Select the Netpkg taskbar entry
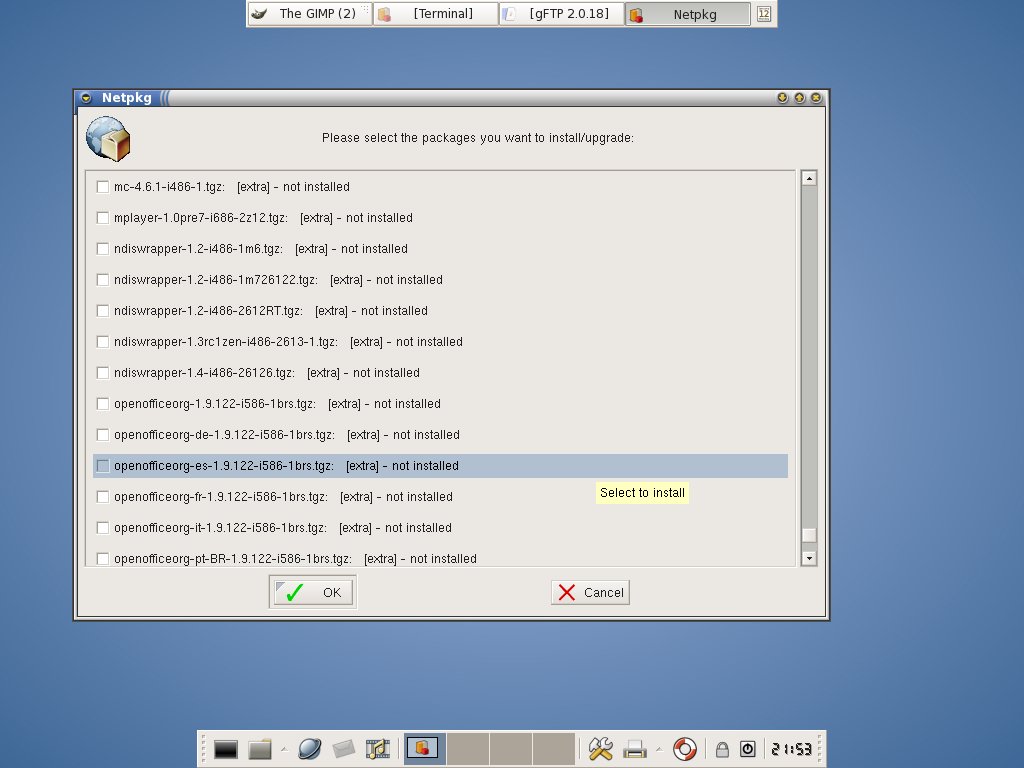The height and width of the screenshot is (768, 1024). tap(688, 14)
